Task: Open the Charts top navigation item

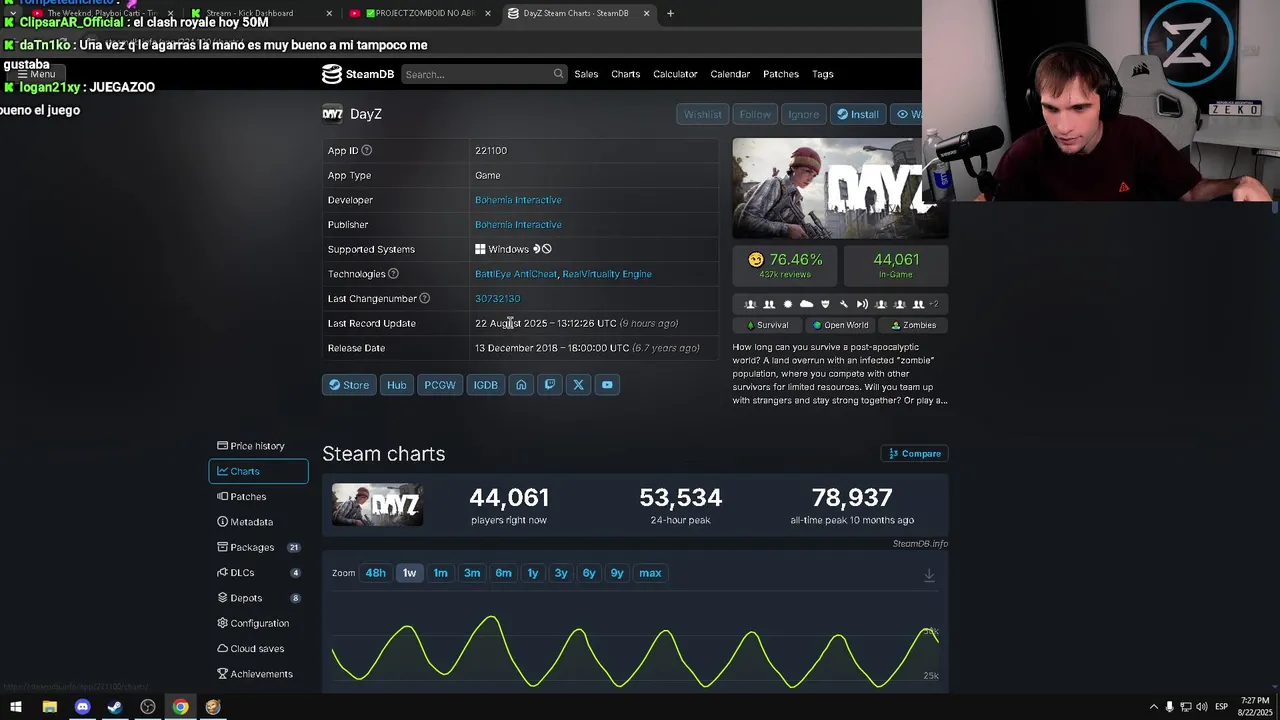Action: coord(626,74)
